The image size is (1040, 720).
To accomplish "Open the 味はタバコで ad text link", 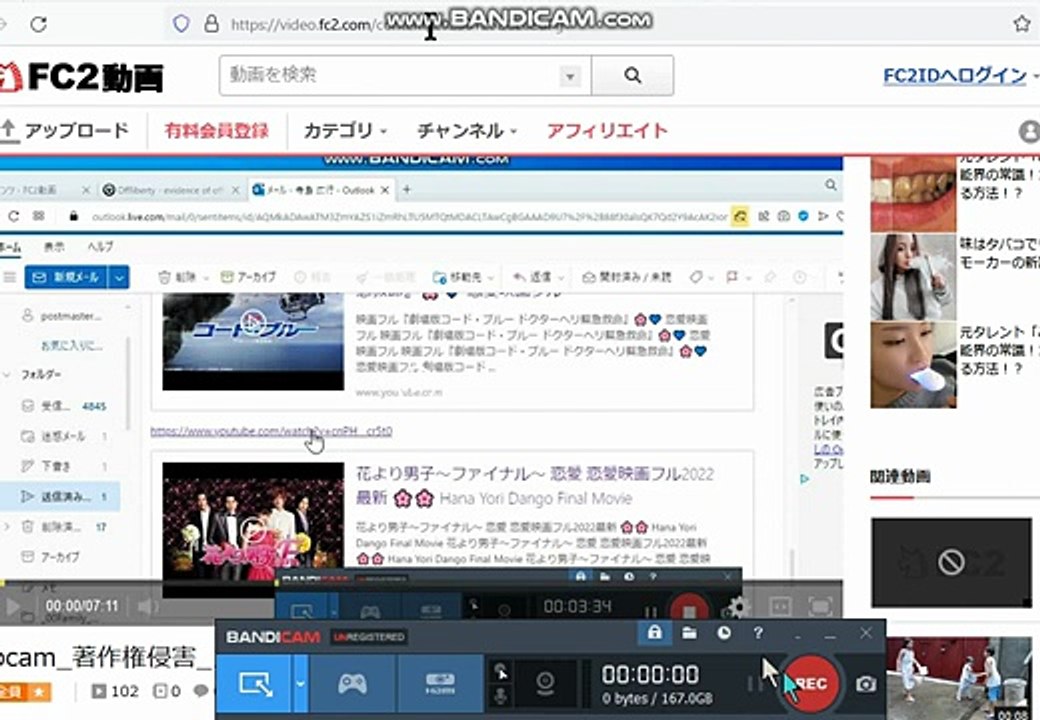I will tap(1000, 253).
